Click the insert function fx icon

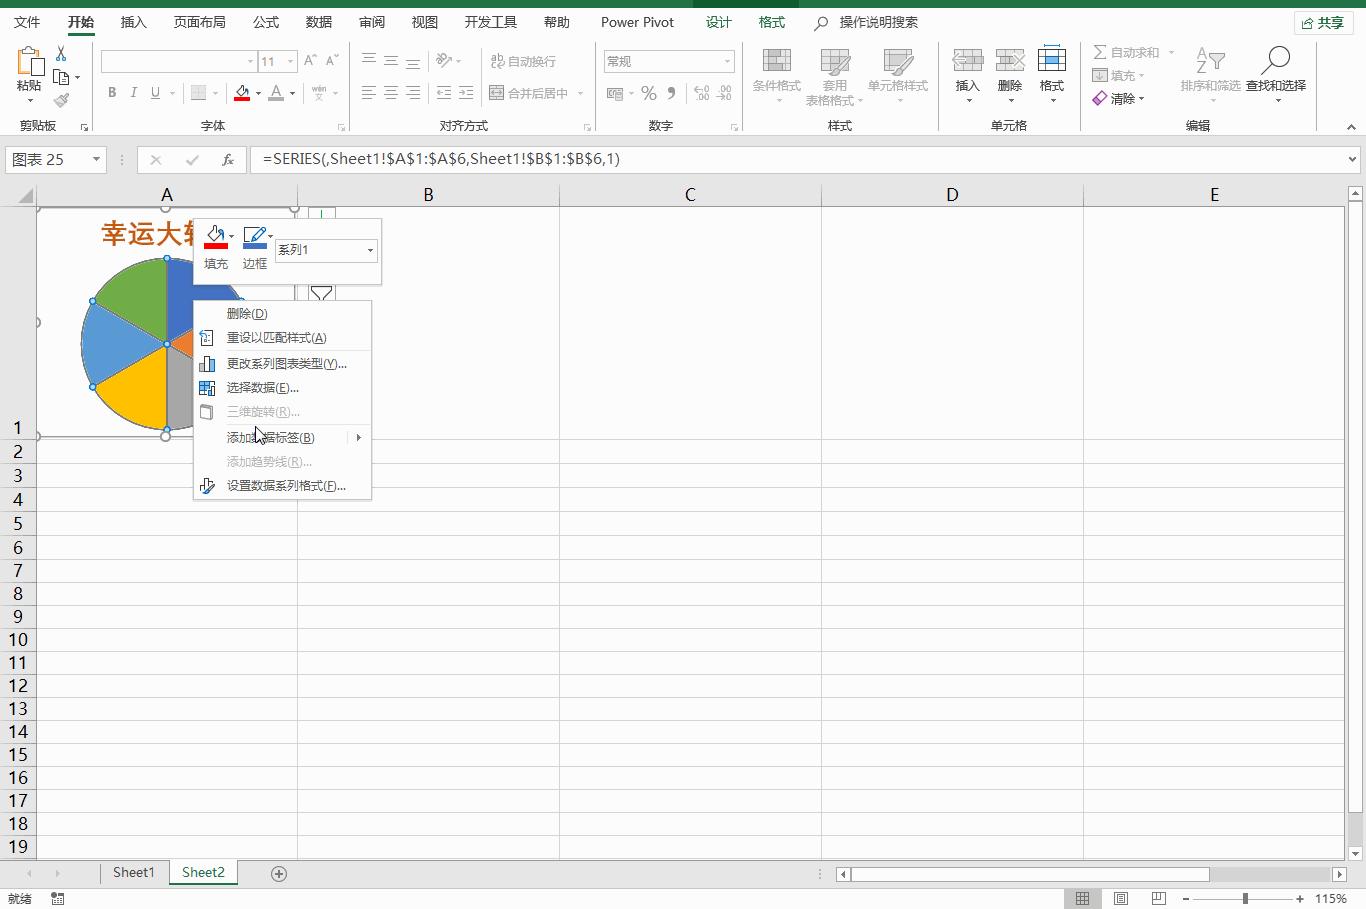pos(228,159)
